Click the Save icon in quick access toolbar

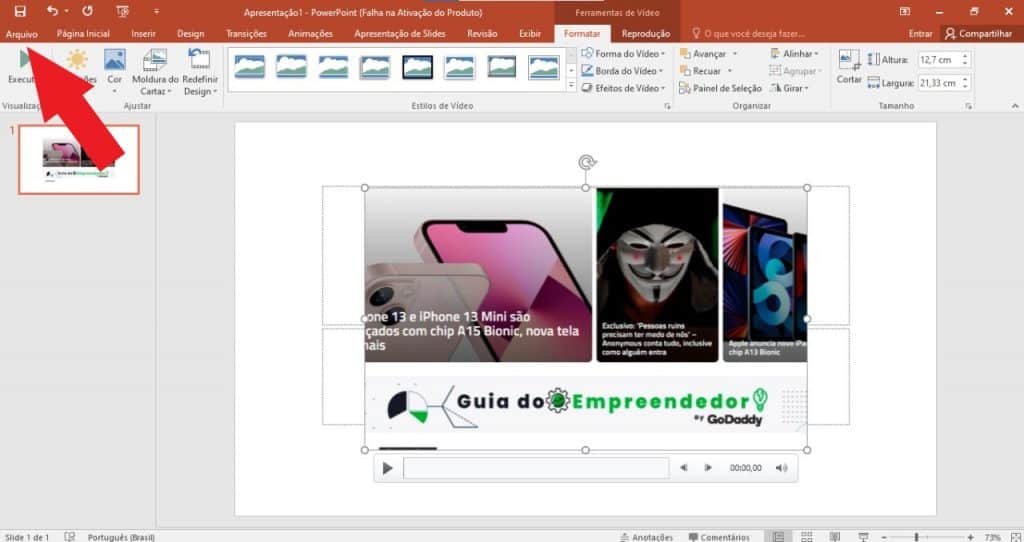click(x=20, y=11)
